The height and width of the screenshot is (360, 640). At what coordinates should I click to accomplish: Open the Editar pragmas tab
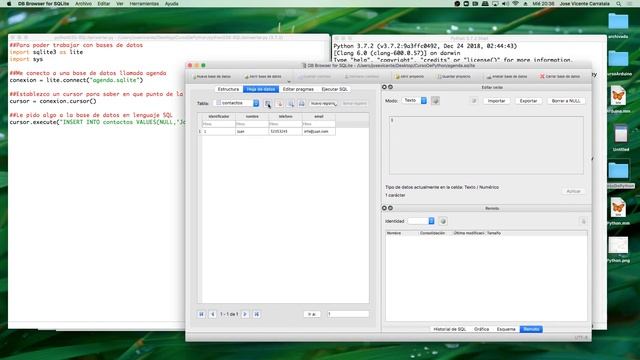pos(298,89)
